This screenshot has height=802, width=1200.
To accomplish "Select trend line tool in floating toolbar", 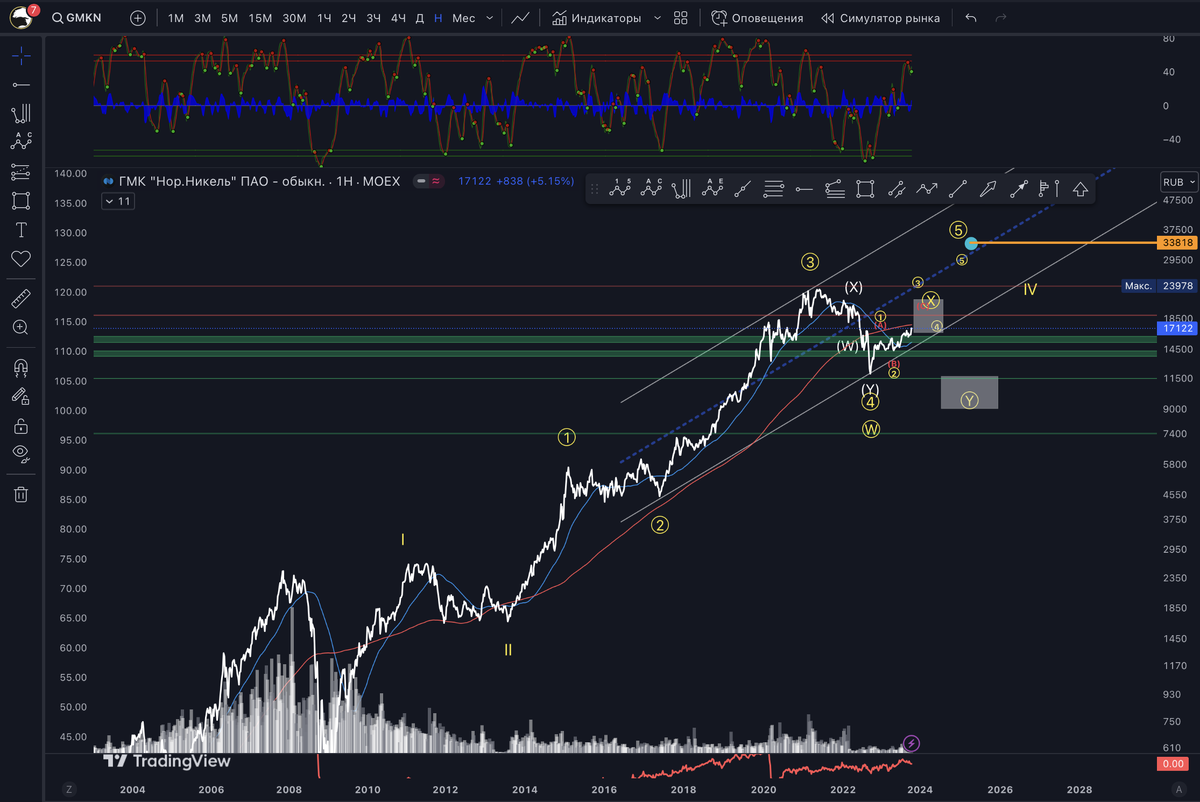I will click(957, 187).
